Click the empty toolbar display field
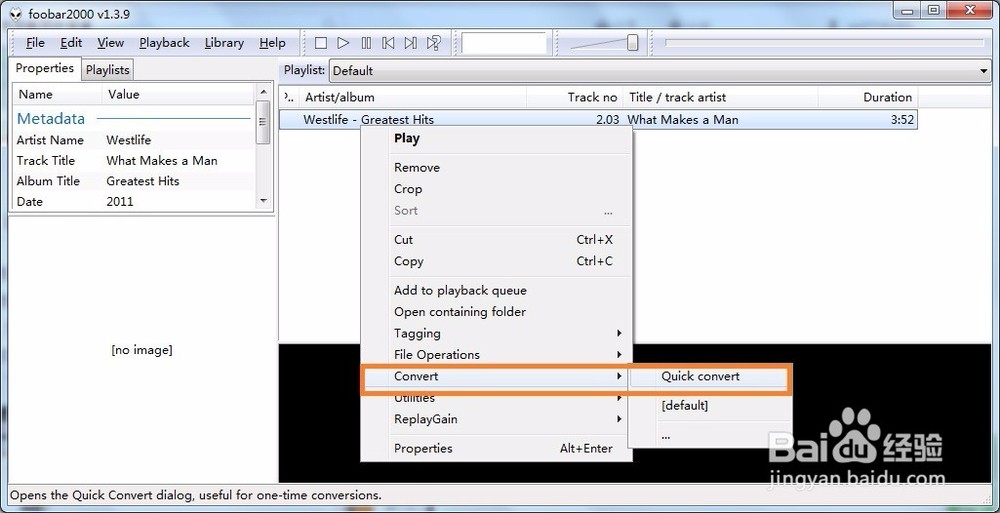The image size is (1000, 513). [x=504, y=43]
